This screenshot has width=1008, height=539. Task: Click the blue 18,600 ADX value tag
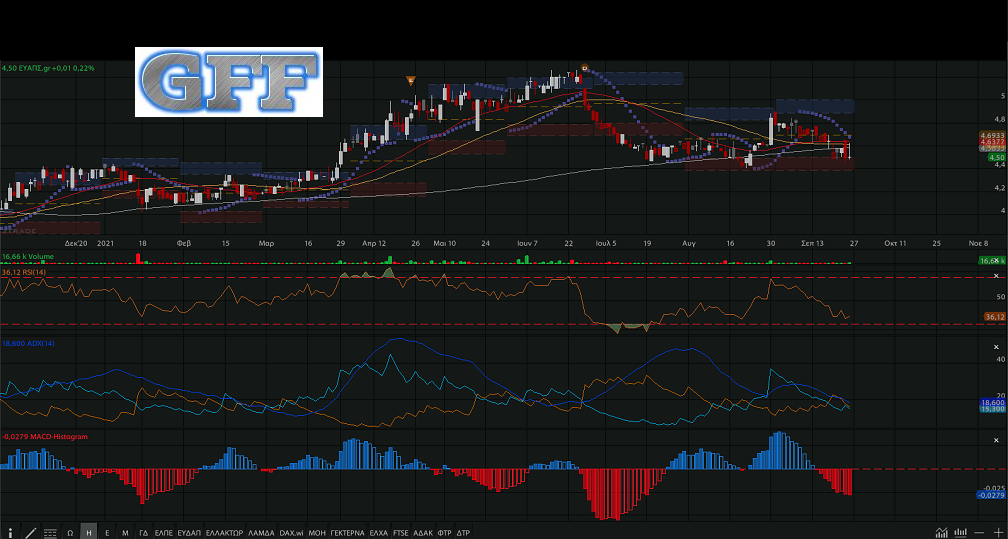(993, 402)
